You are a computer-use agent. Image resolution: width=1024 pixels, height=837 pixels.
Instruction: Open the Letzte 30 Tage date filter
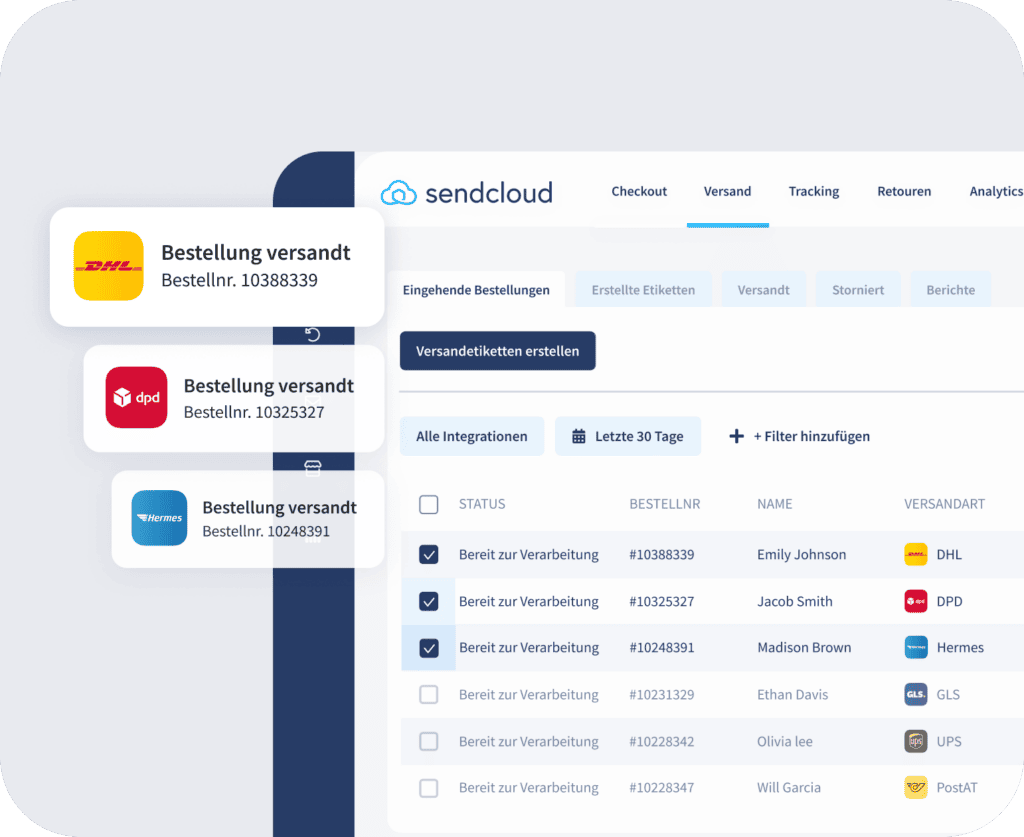[x=628, y=437]
